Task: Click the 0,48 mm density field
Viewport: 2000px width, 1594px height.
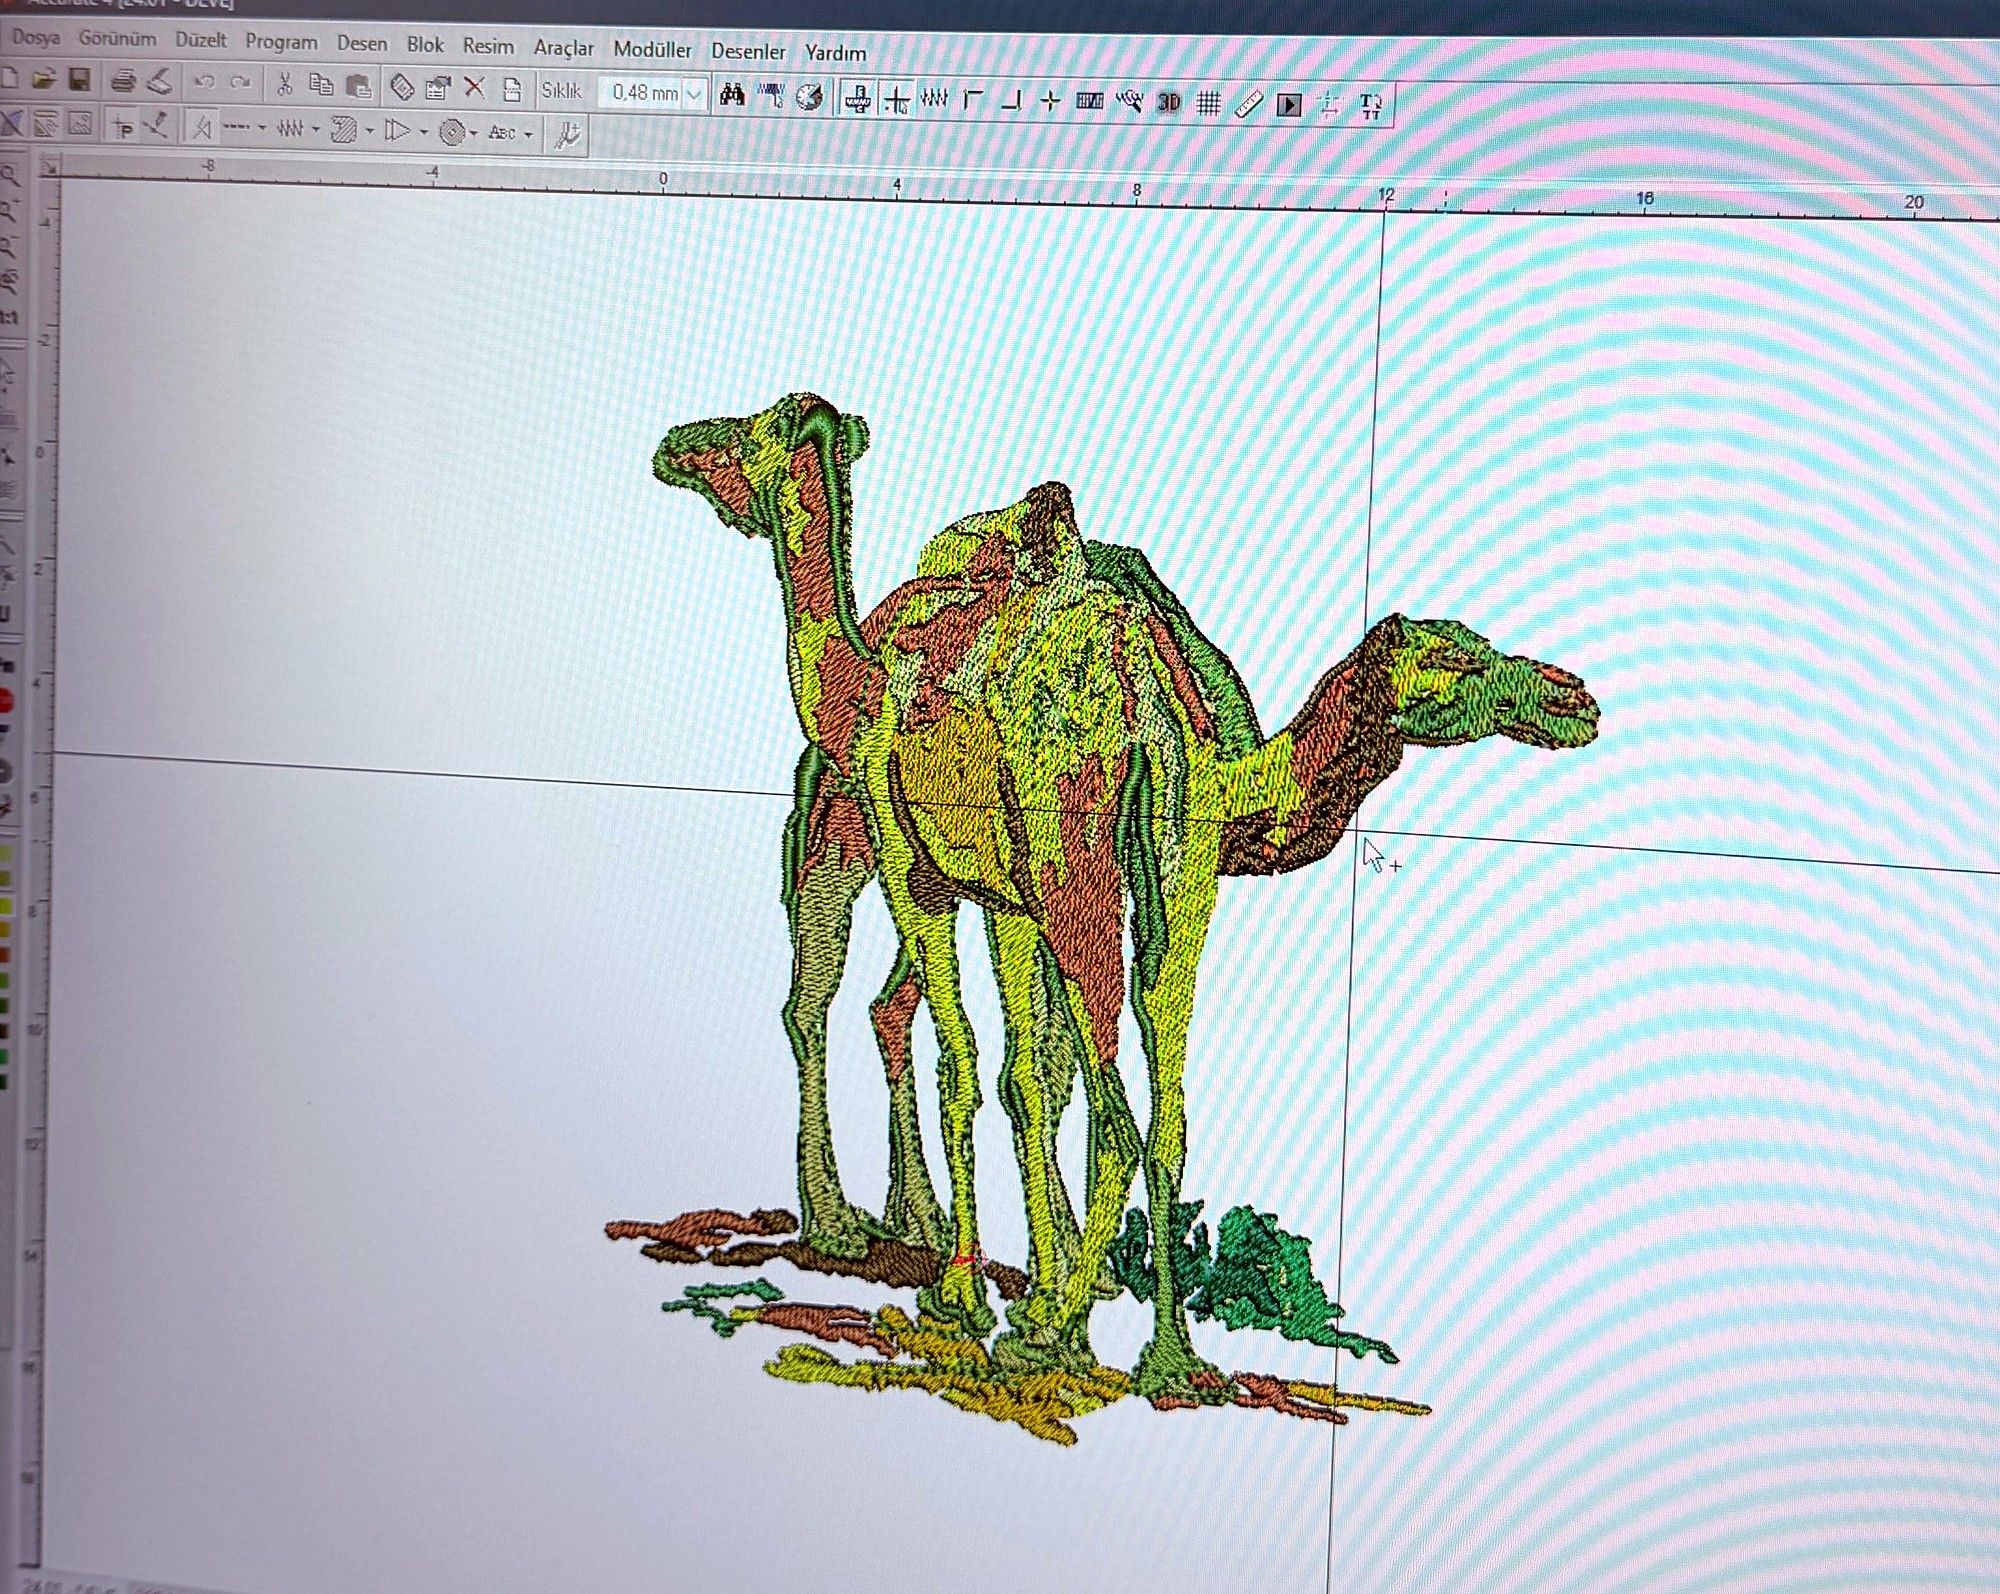Action: [x=643, y=93]
